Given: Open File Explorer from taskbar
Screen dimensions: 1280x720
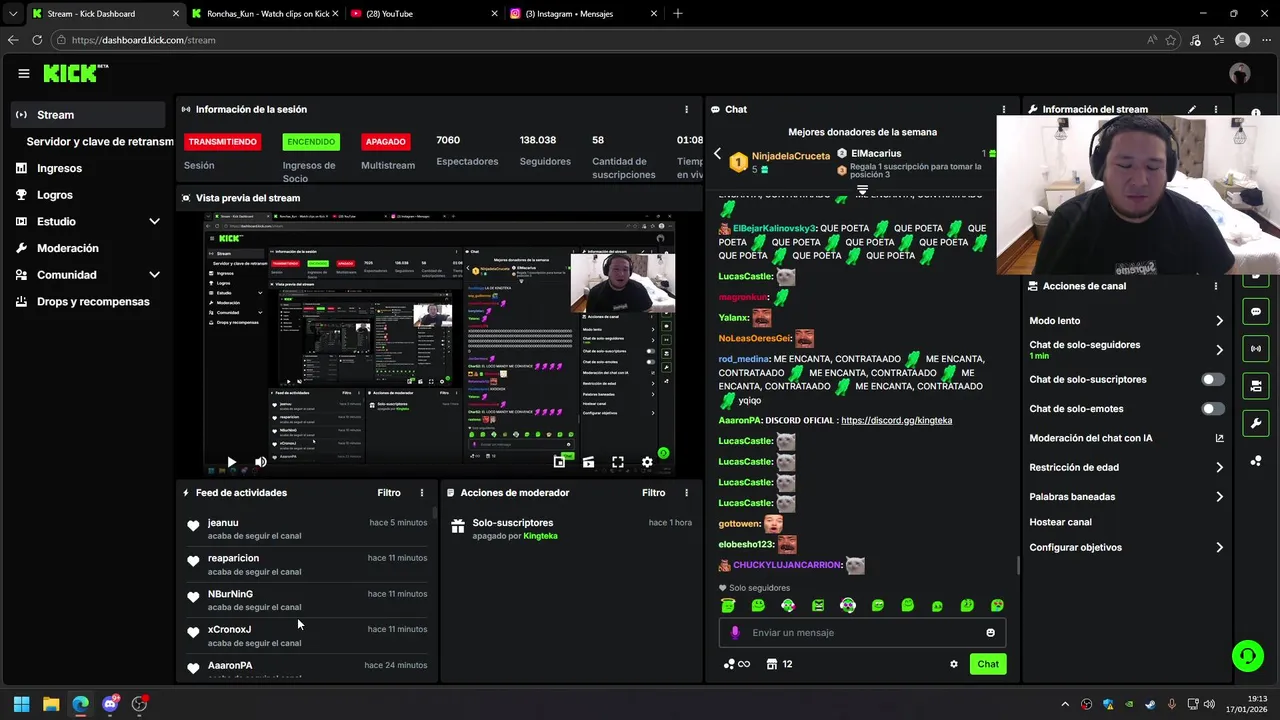Looking at the screenshot, I should [x=51, y=704].
